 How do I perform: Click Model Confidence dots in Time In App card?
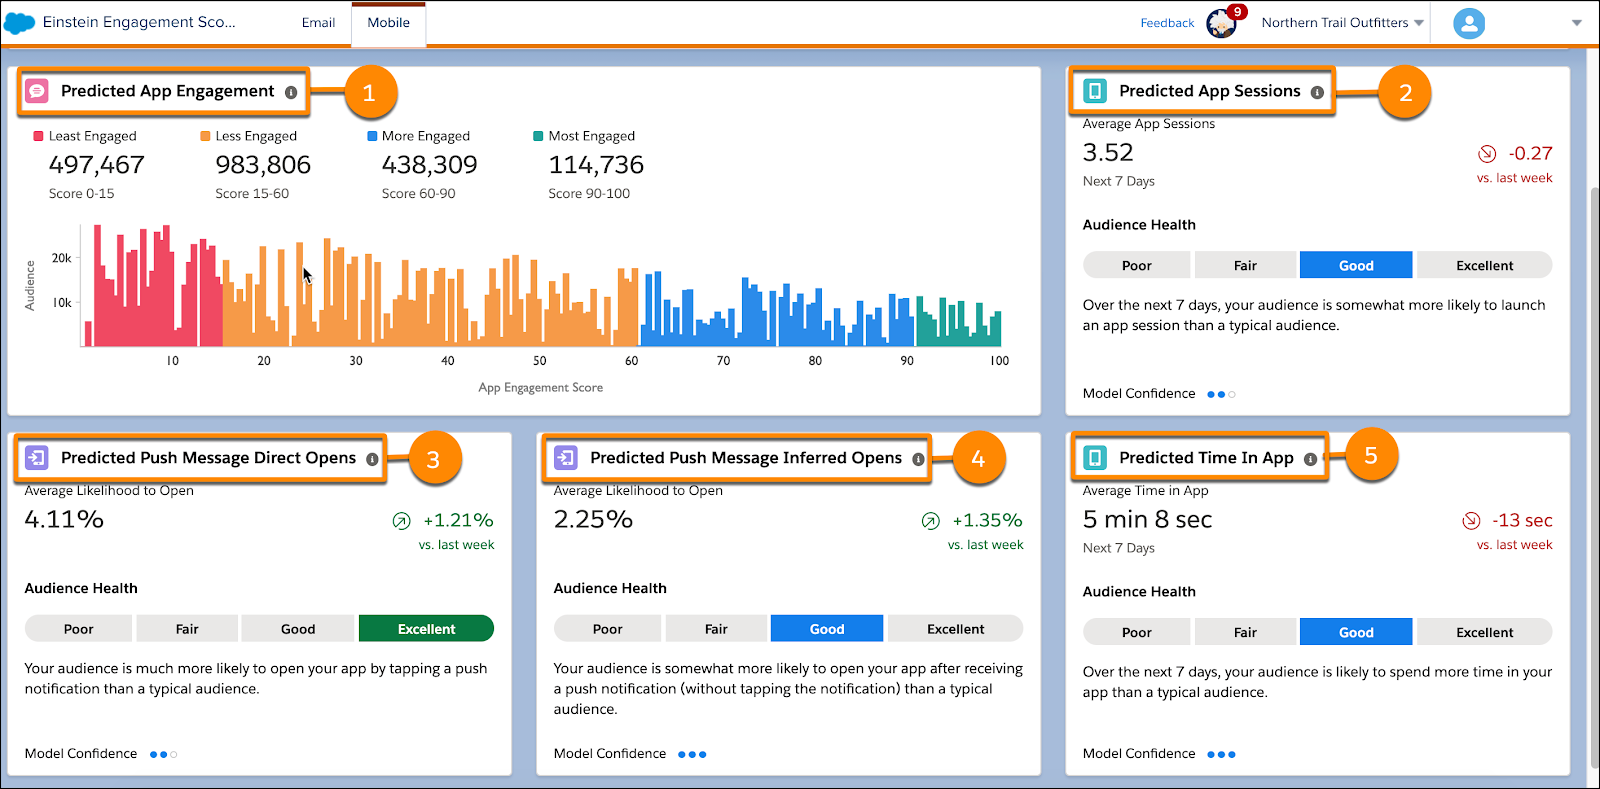coord(1221,754)
